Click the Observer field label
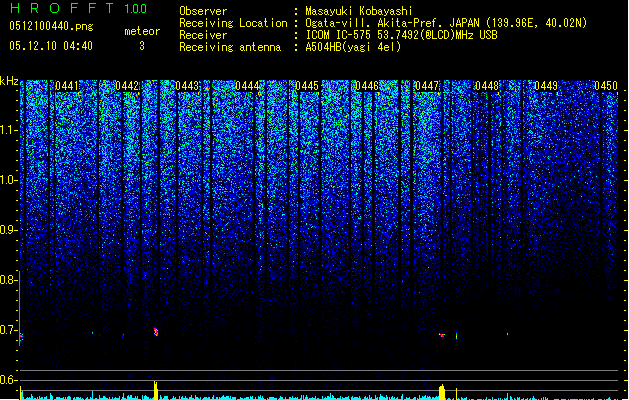 (x=203, y=11)
